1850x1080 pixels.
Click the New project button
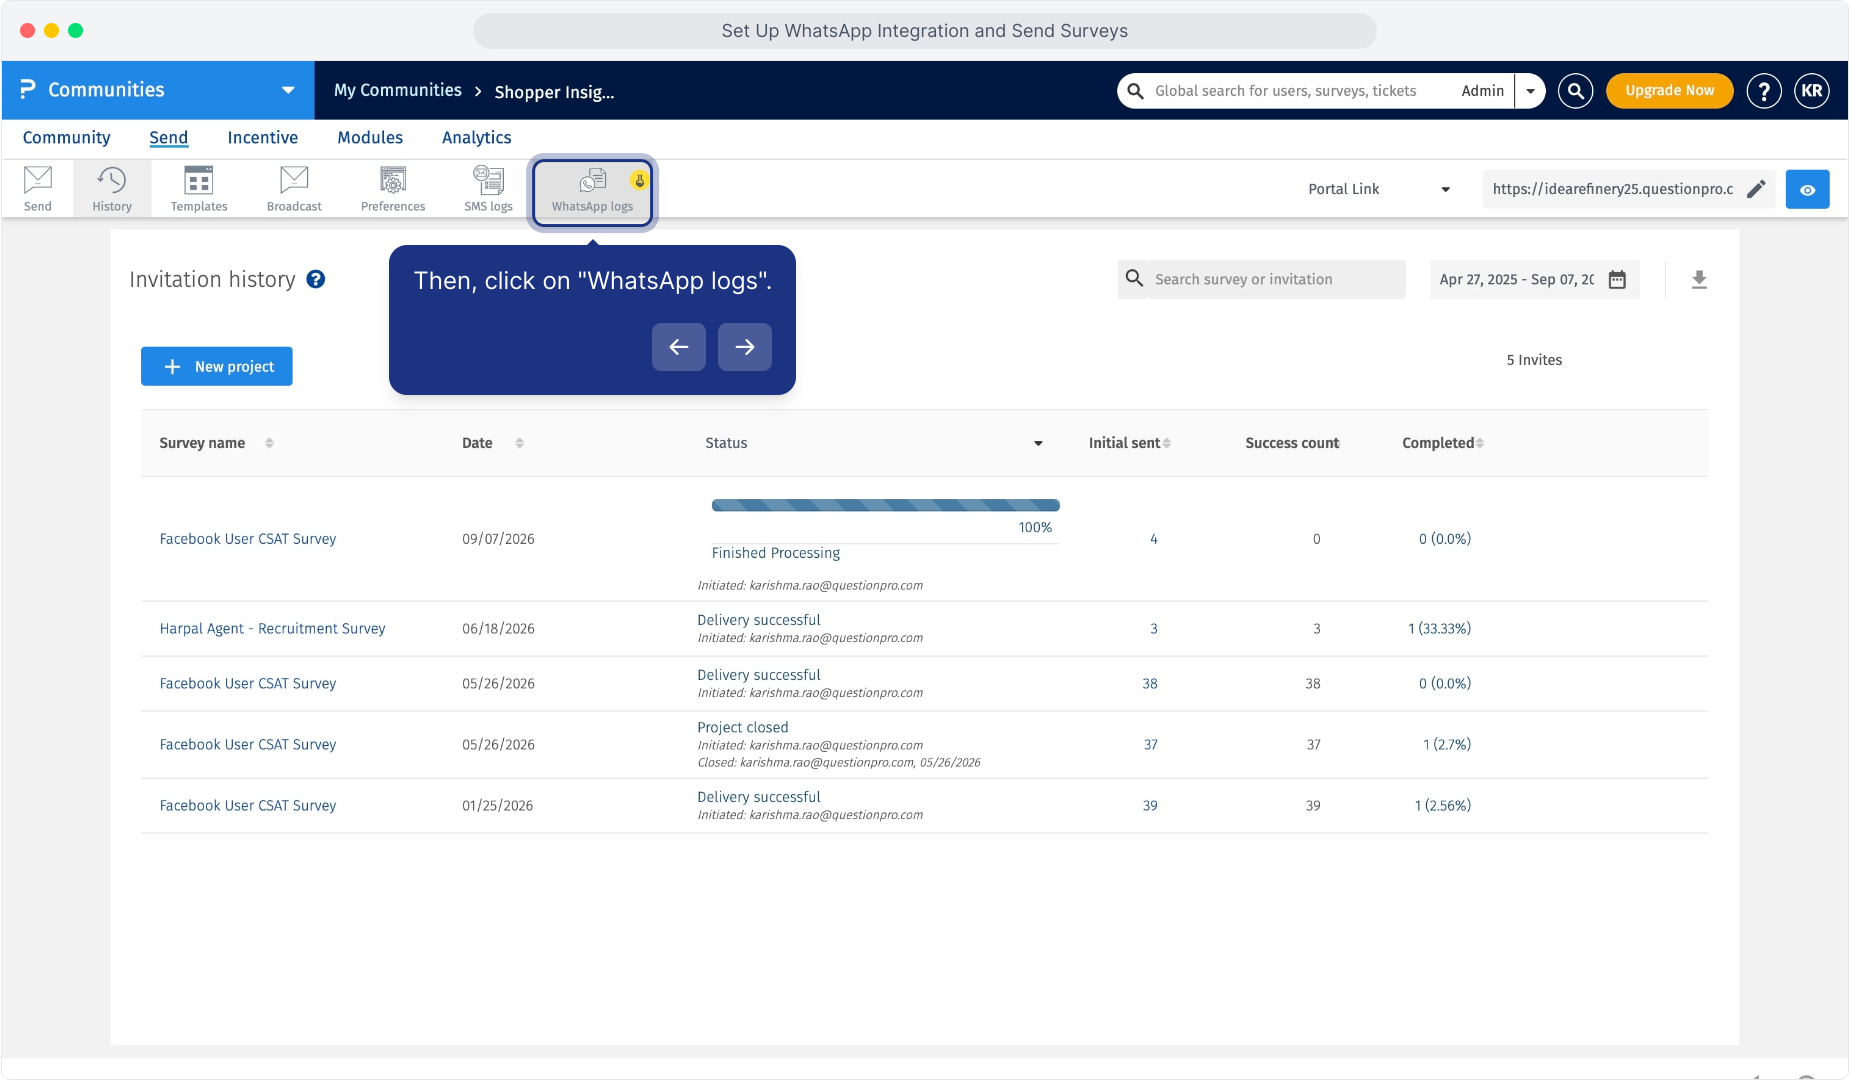pos(217,367)
